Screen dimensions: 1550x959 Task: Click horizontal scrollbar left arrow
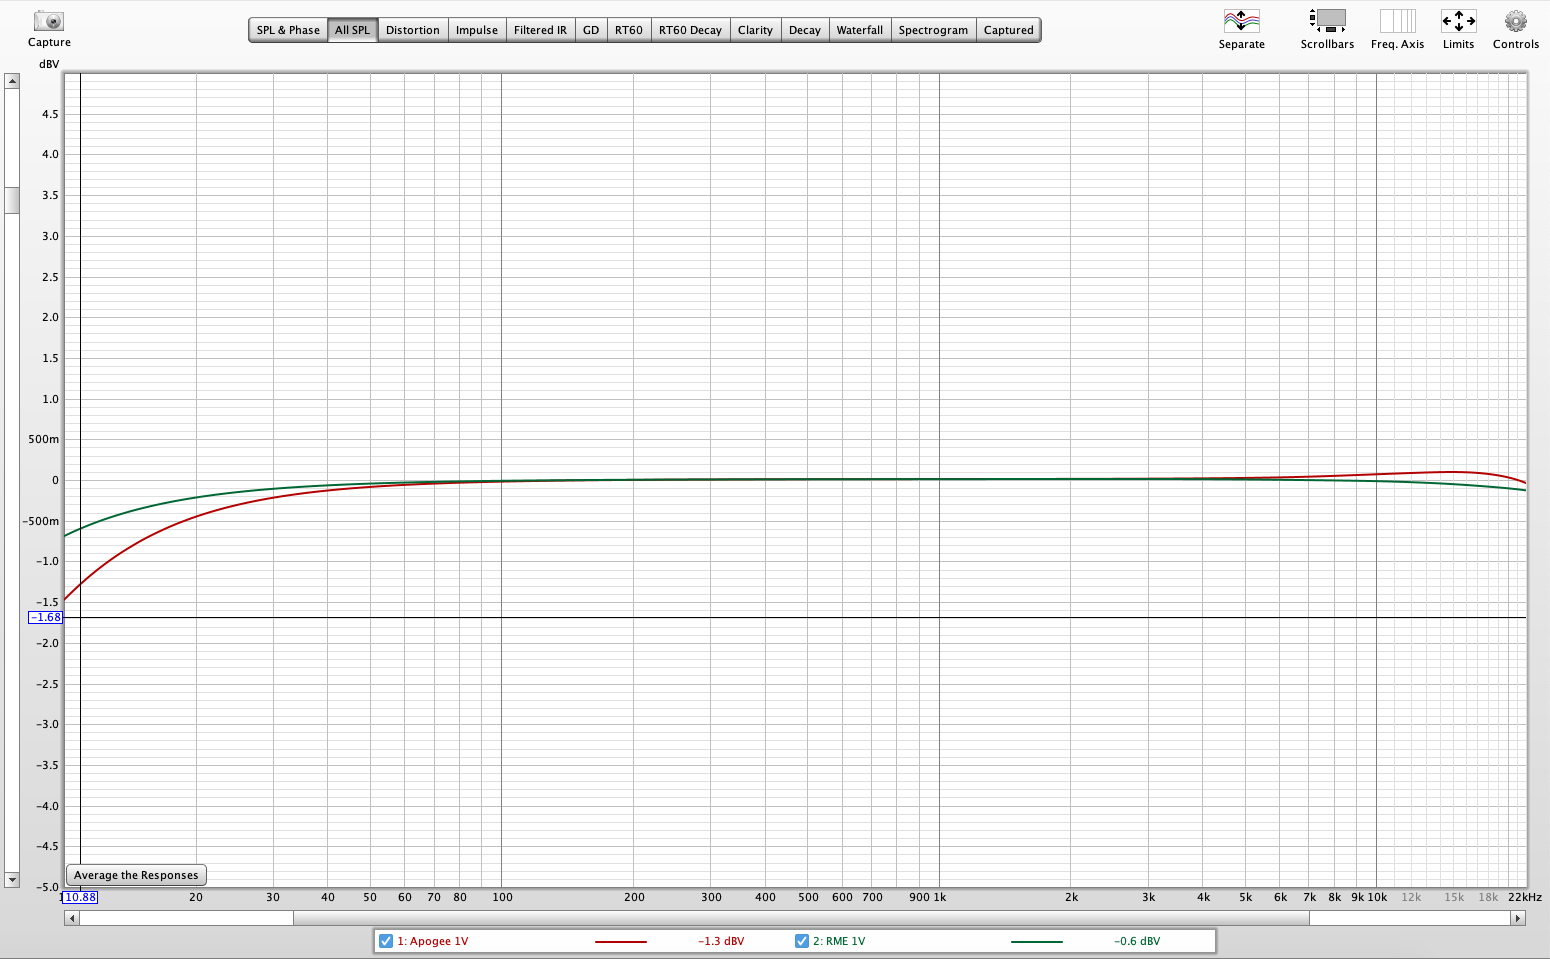point(71,918)
